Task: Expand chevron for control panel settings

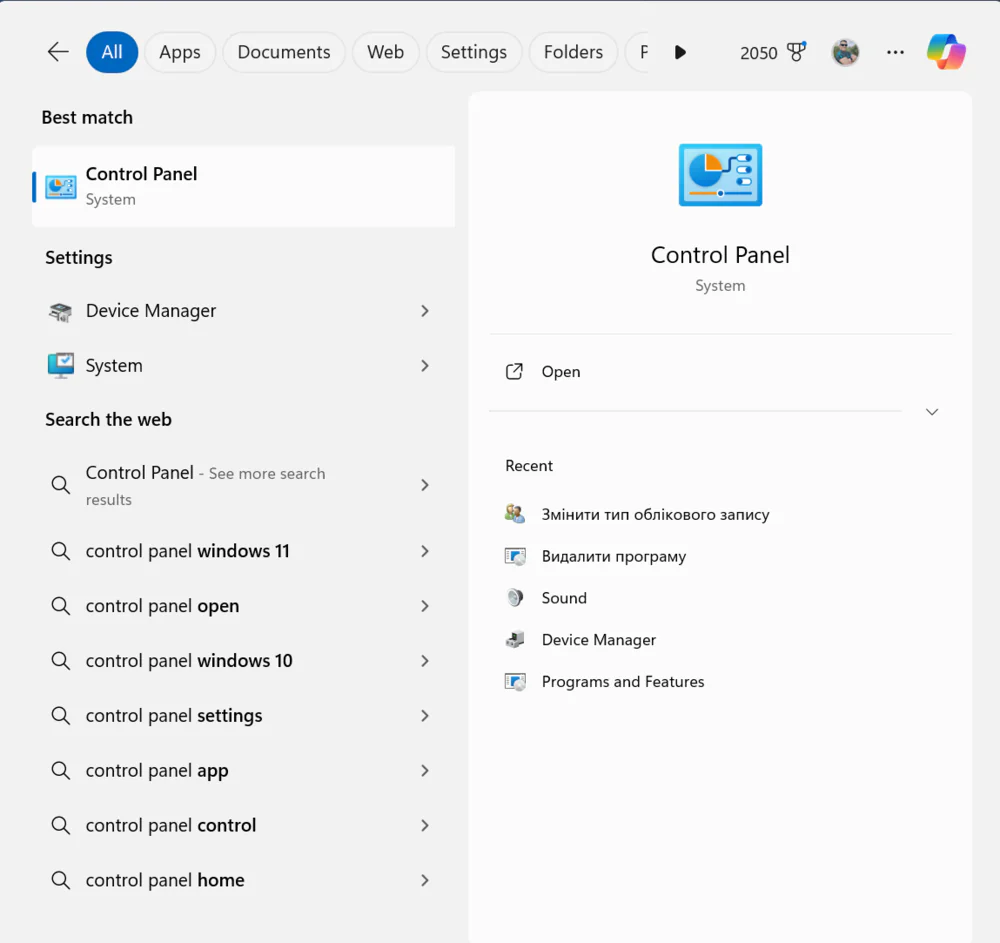Action: tap(425, 715)
